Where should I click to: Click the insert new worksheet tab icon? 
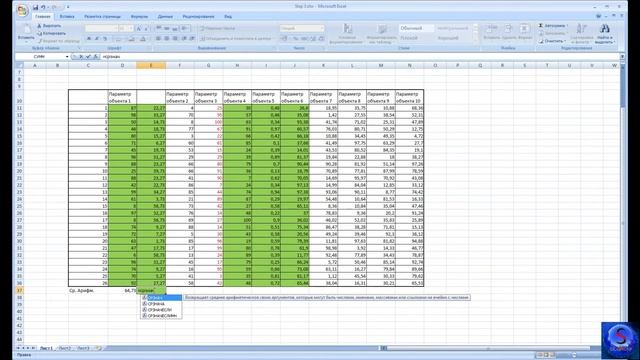(98, 348)
